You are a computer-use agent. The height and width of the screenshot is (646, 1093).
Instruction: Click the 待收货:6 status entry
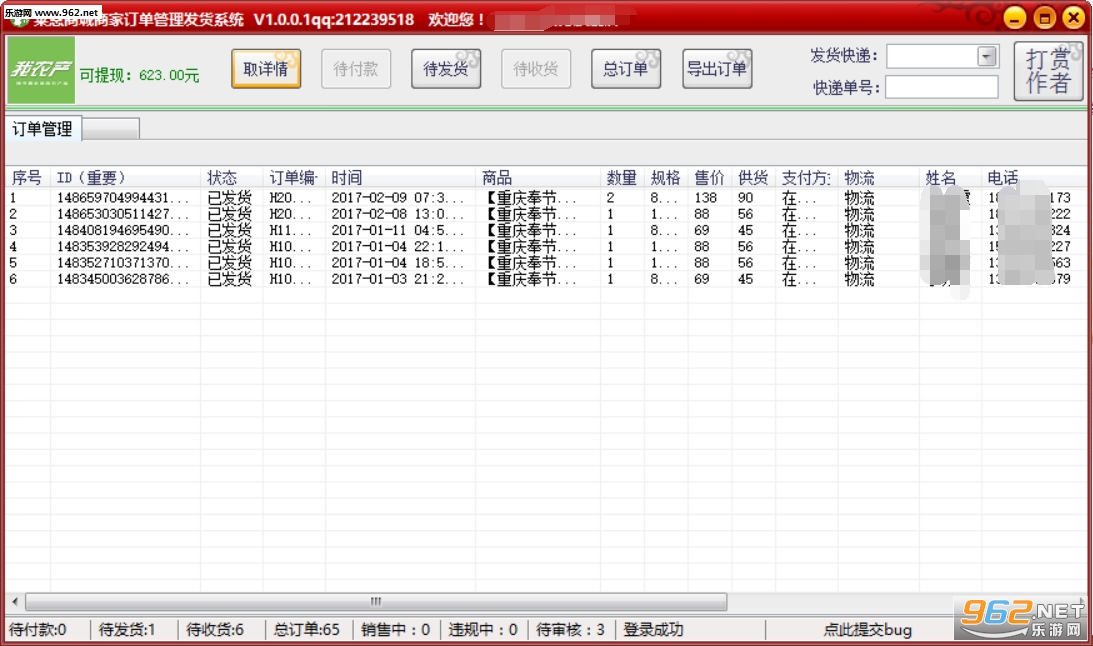pos(215,630)
